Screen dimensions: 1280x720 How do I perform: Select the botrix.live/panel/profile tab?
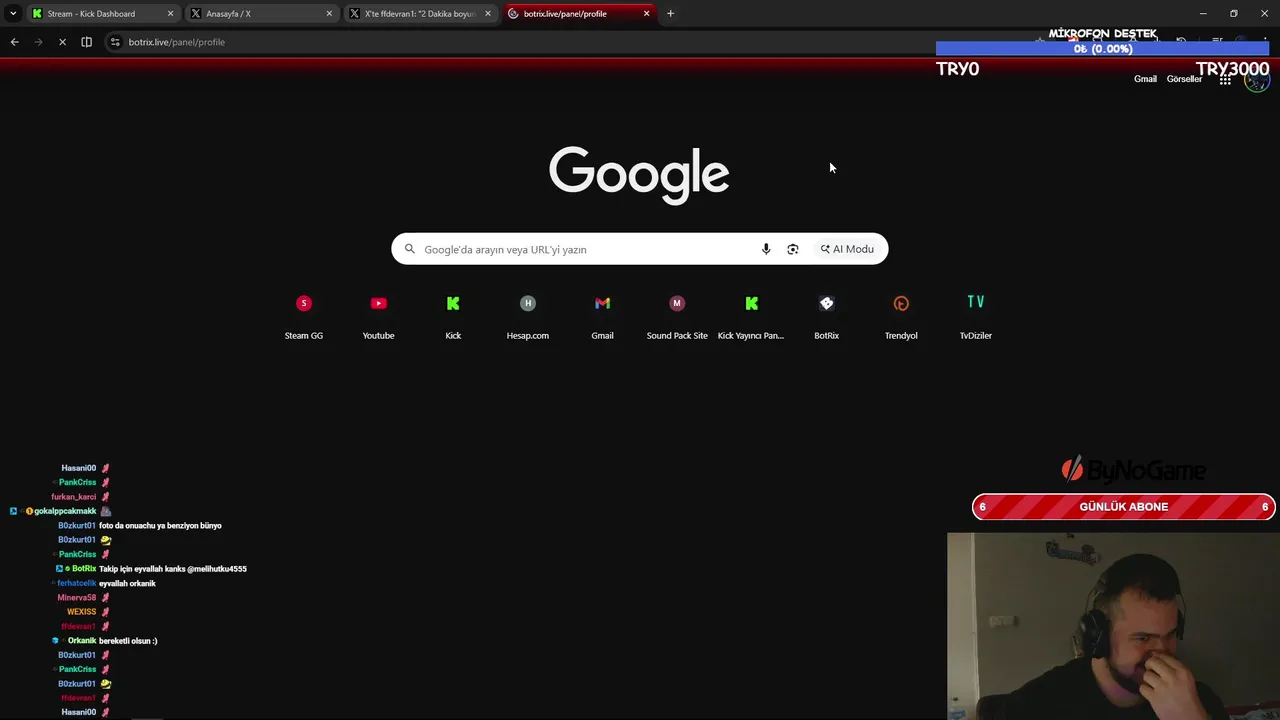[x=578, y=14]
